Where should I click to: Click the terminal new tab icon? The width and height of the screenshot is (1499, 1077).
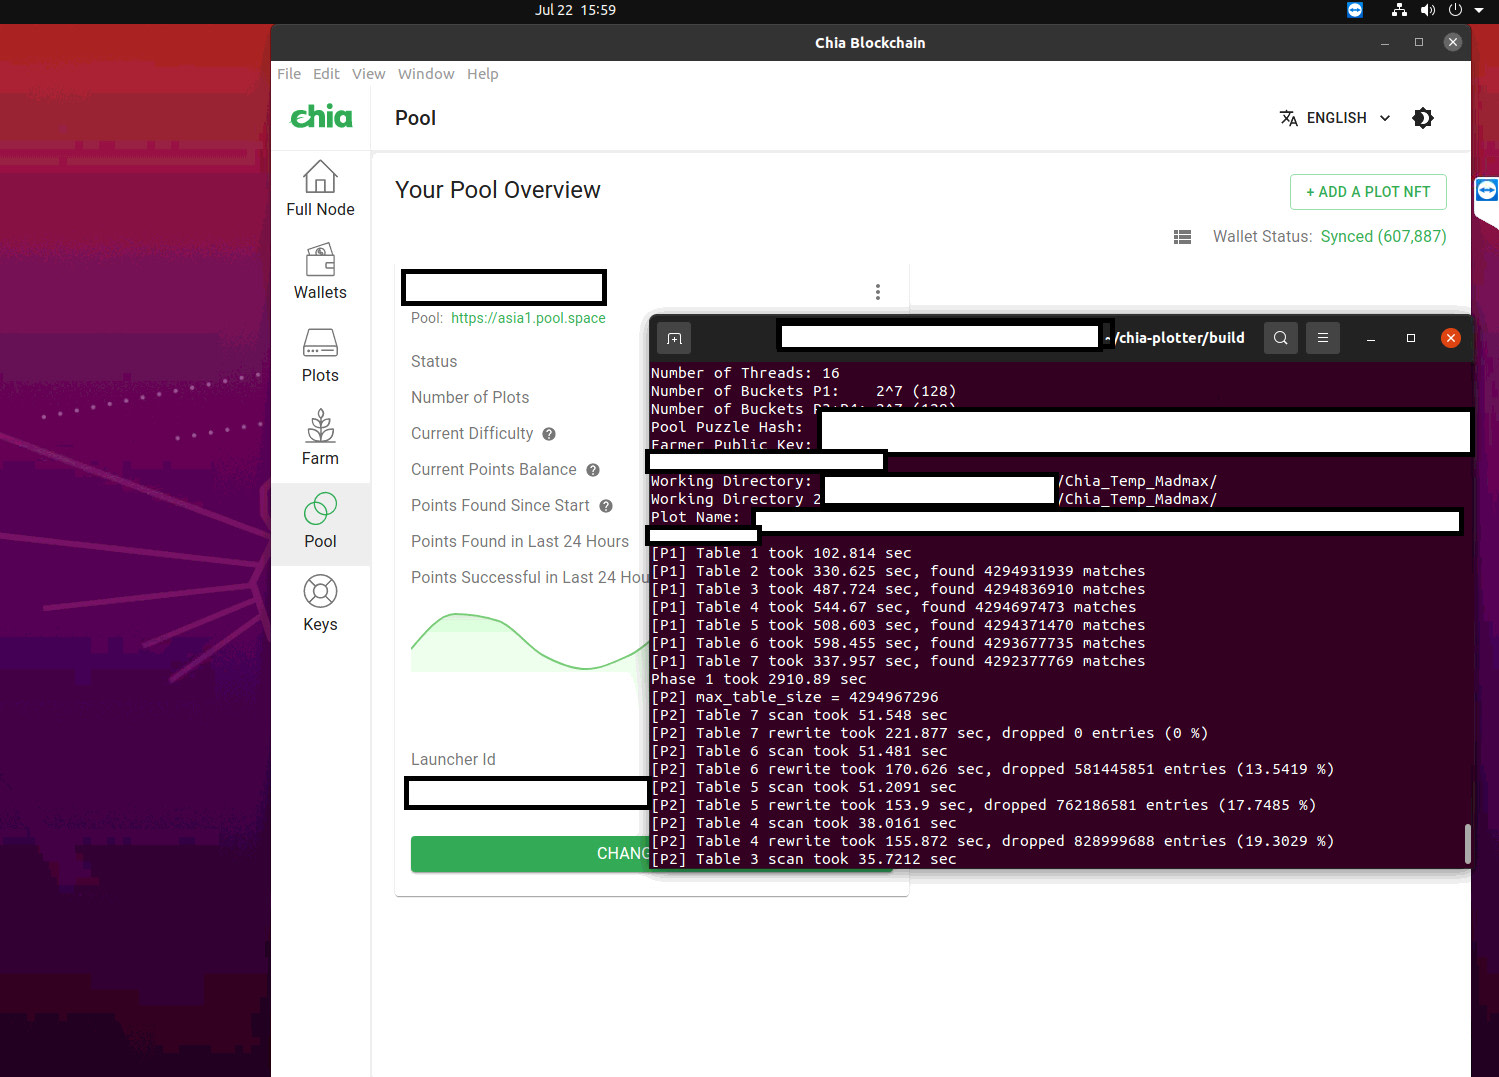tap(675, 338)
